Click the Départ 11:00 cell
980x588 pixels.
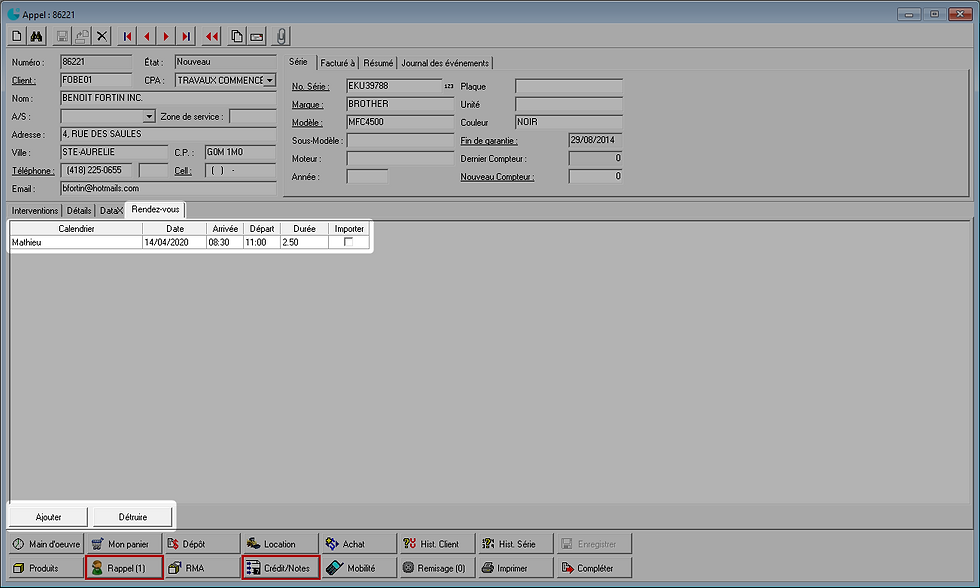pos(261,242)
